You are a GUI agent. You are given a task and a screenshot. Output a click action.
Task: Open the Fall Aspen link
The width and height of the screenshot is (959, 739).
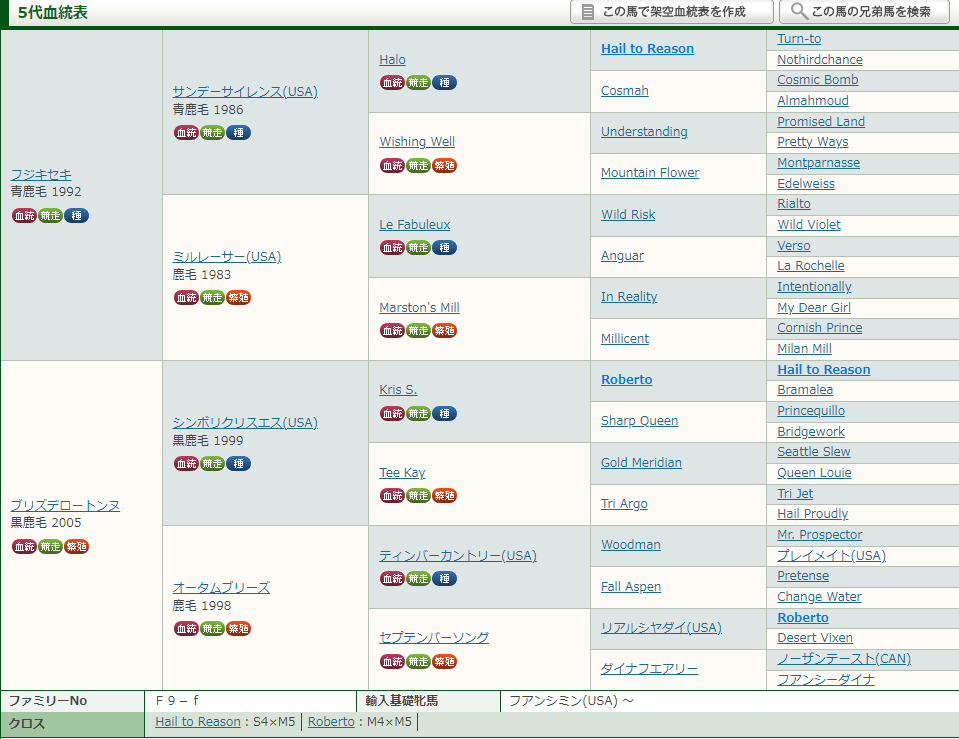coord(631,587)
